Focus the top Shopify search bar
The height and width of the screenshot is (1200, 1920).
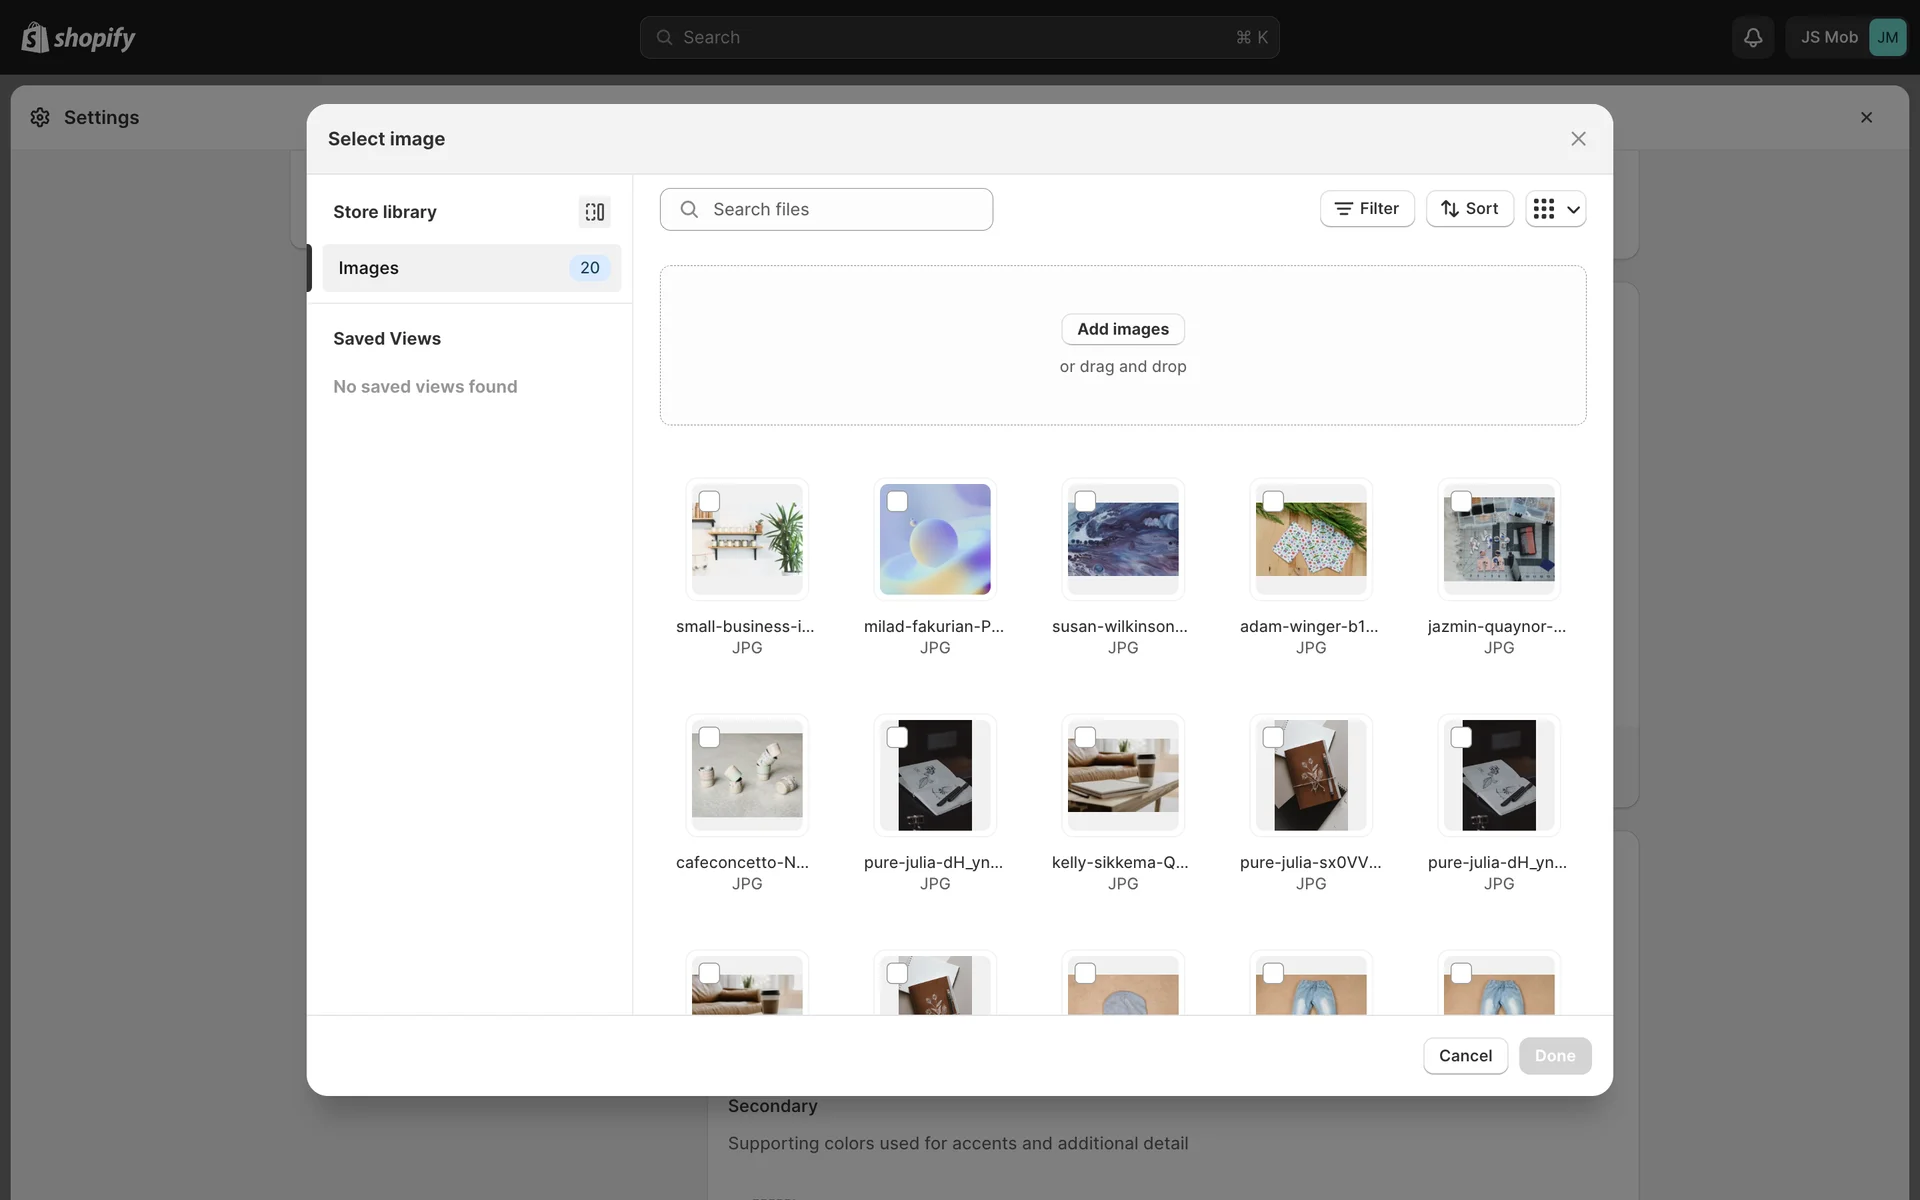[x=958, y=37]
